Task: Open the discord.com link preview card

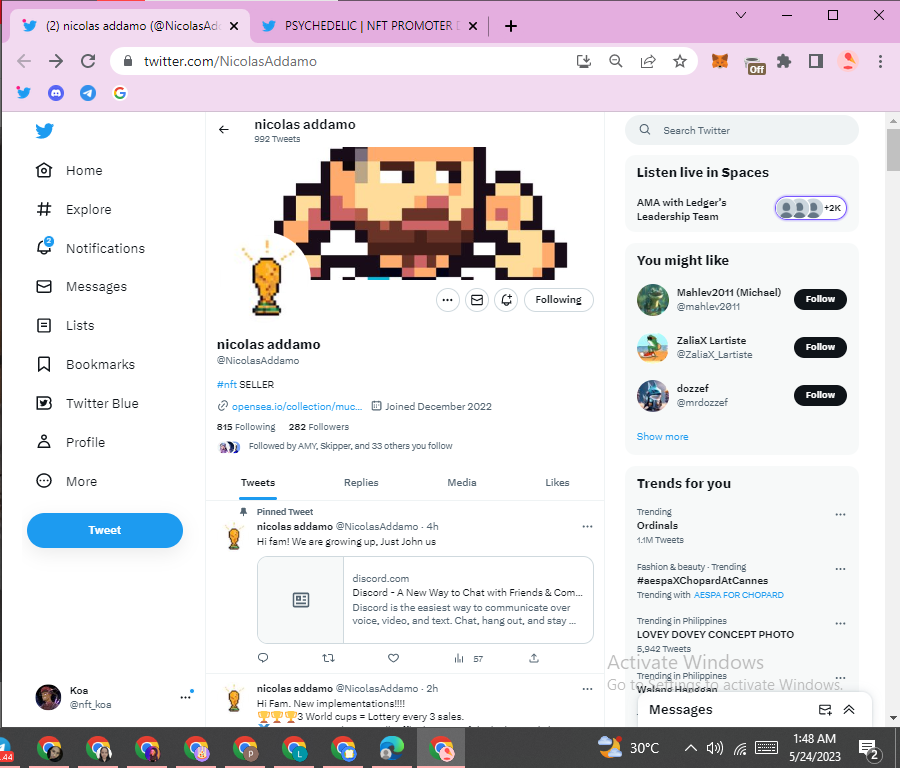Action: click(x=425, y=600)
